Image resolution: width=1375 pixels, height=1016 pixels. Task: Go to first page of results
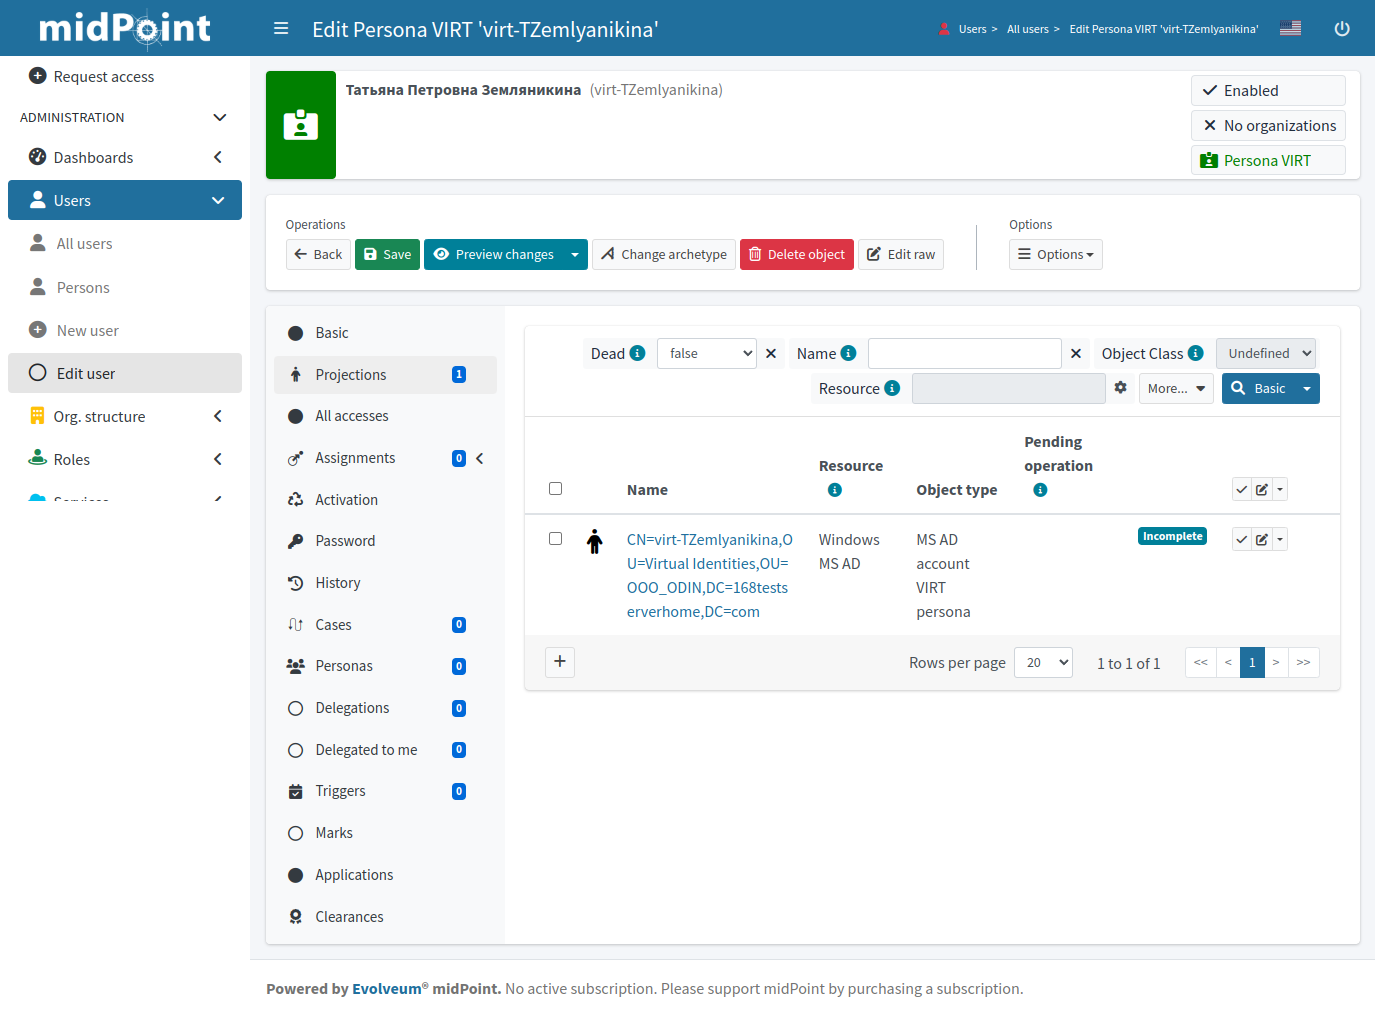(1201, 662)
